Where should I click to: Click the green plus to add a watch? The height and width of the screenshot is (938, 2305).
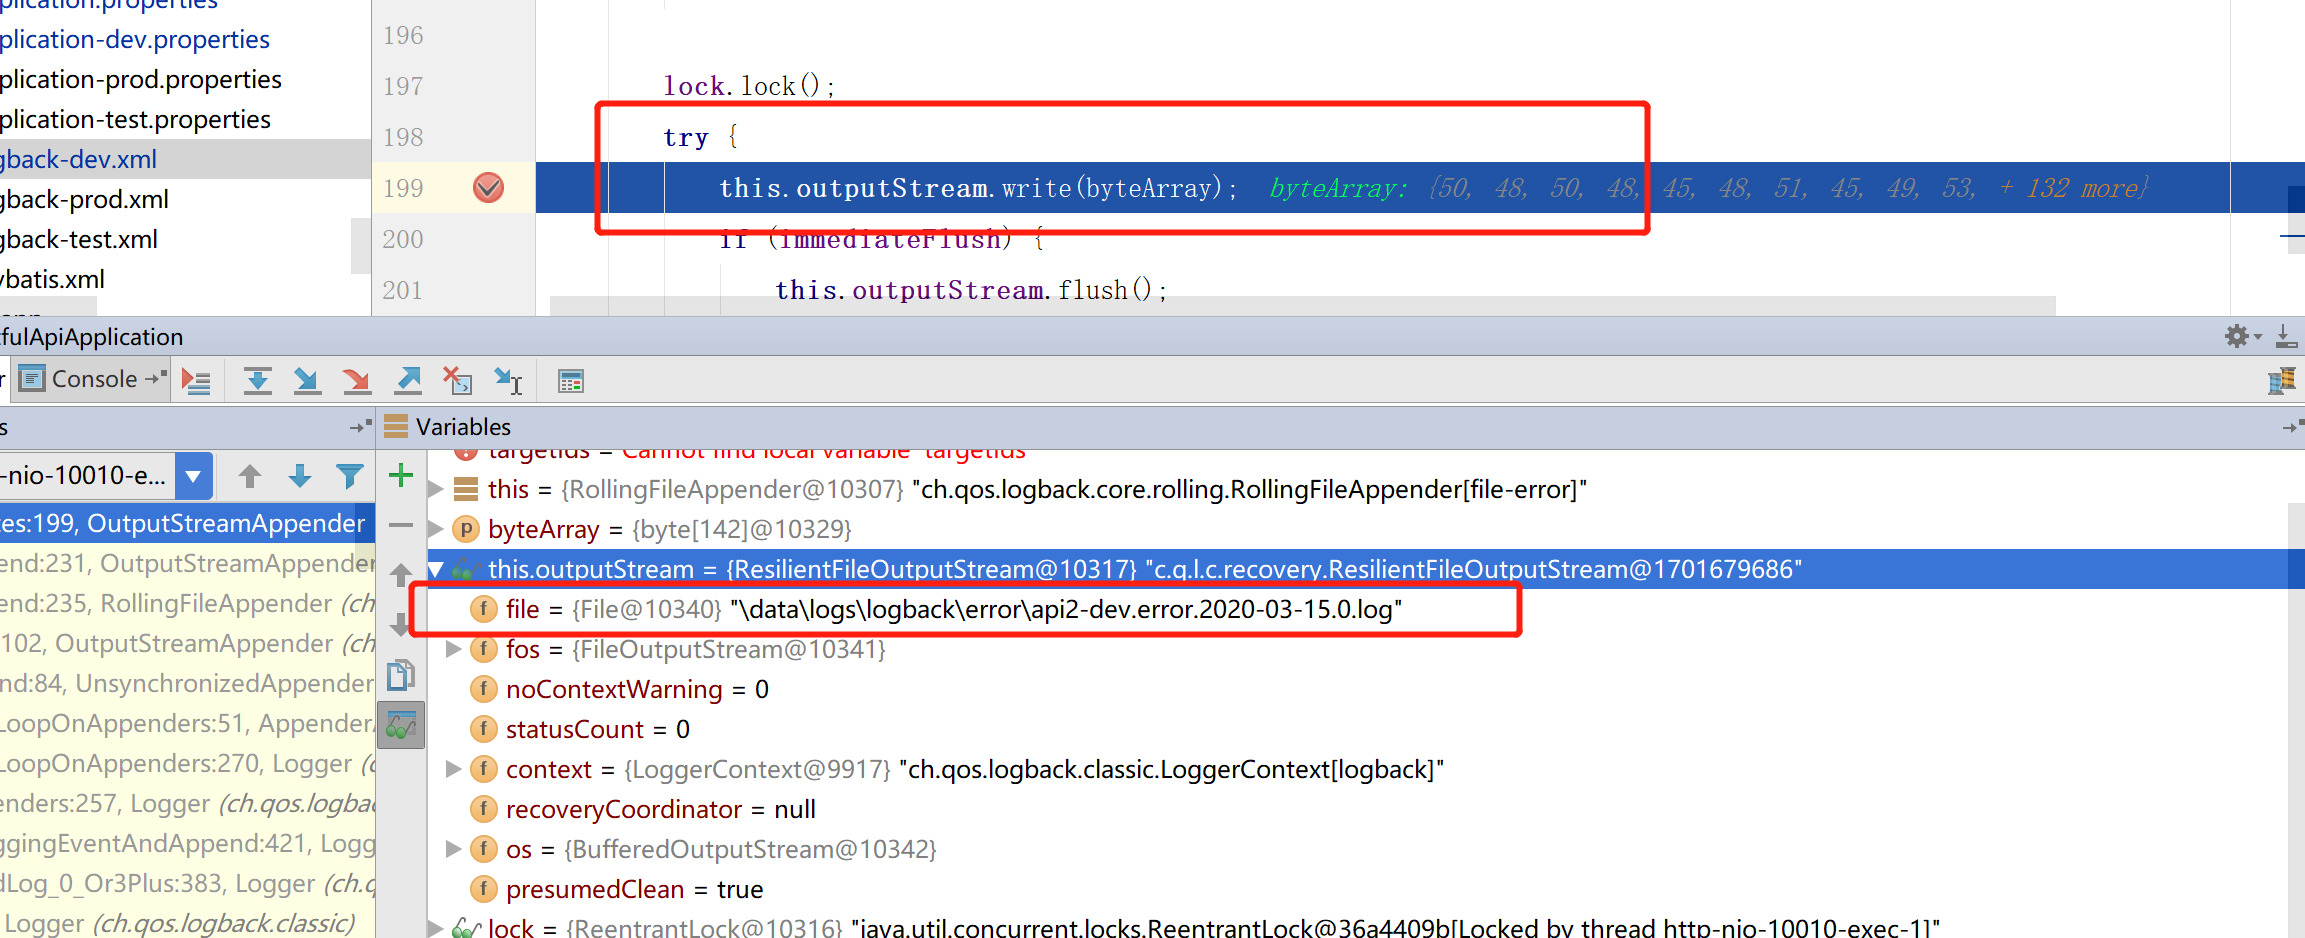[x=400, y=476]
